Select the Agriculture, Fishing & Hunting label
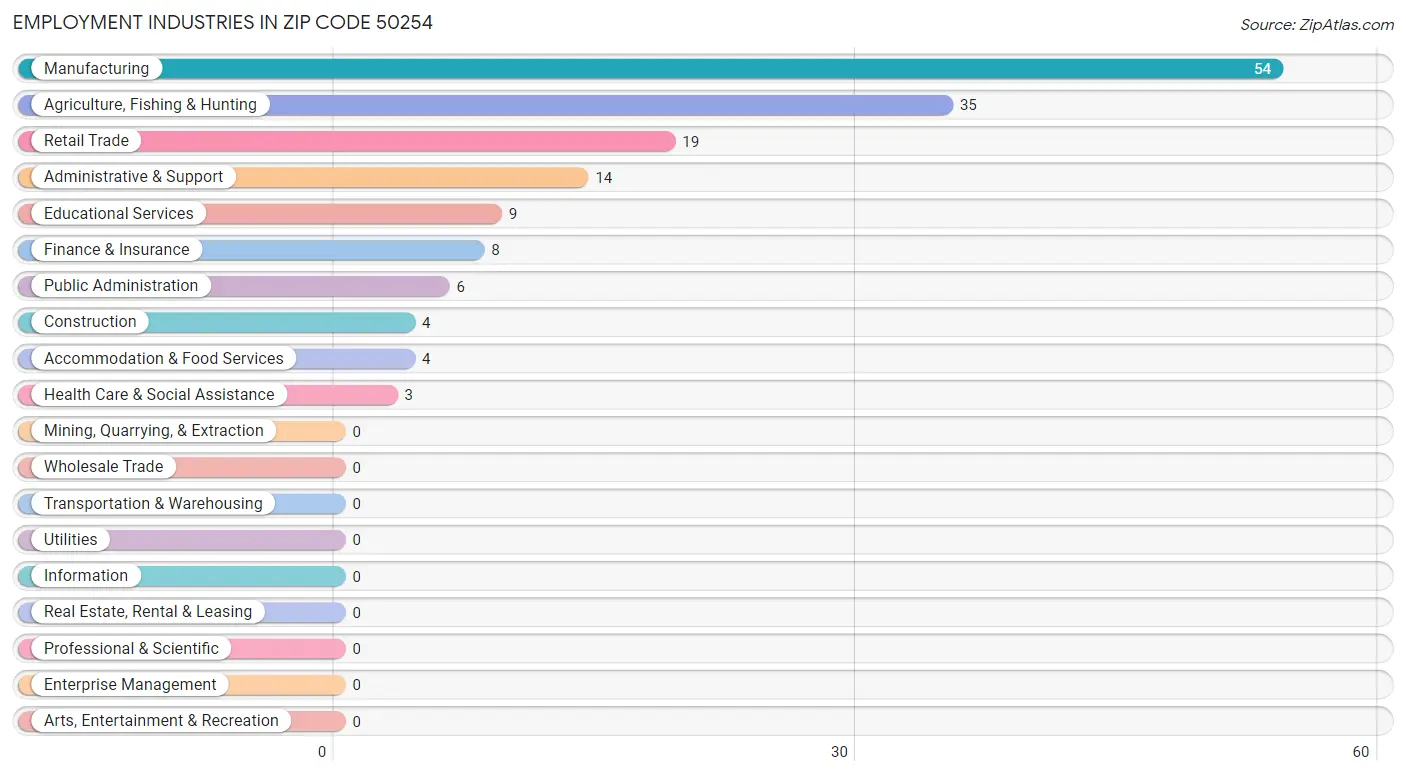Viewport: 1406px width, 776px height. [x=150, y=104]
